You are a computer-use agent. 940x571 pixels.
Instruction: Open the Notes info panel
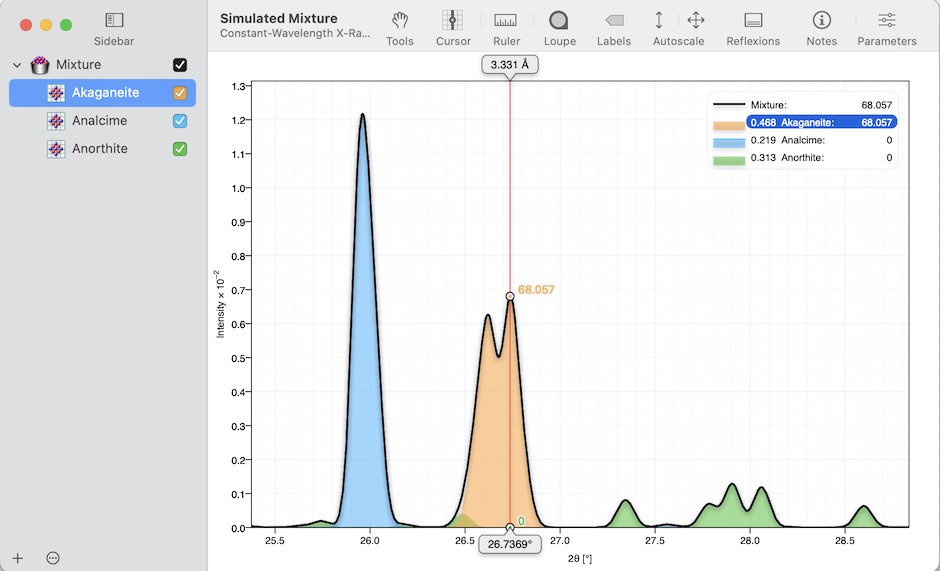pyautogui.click(x=821, y=21)
